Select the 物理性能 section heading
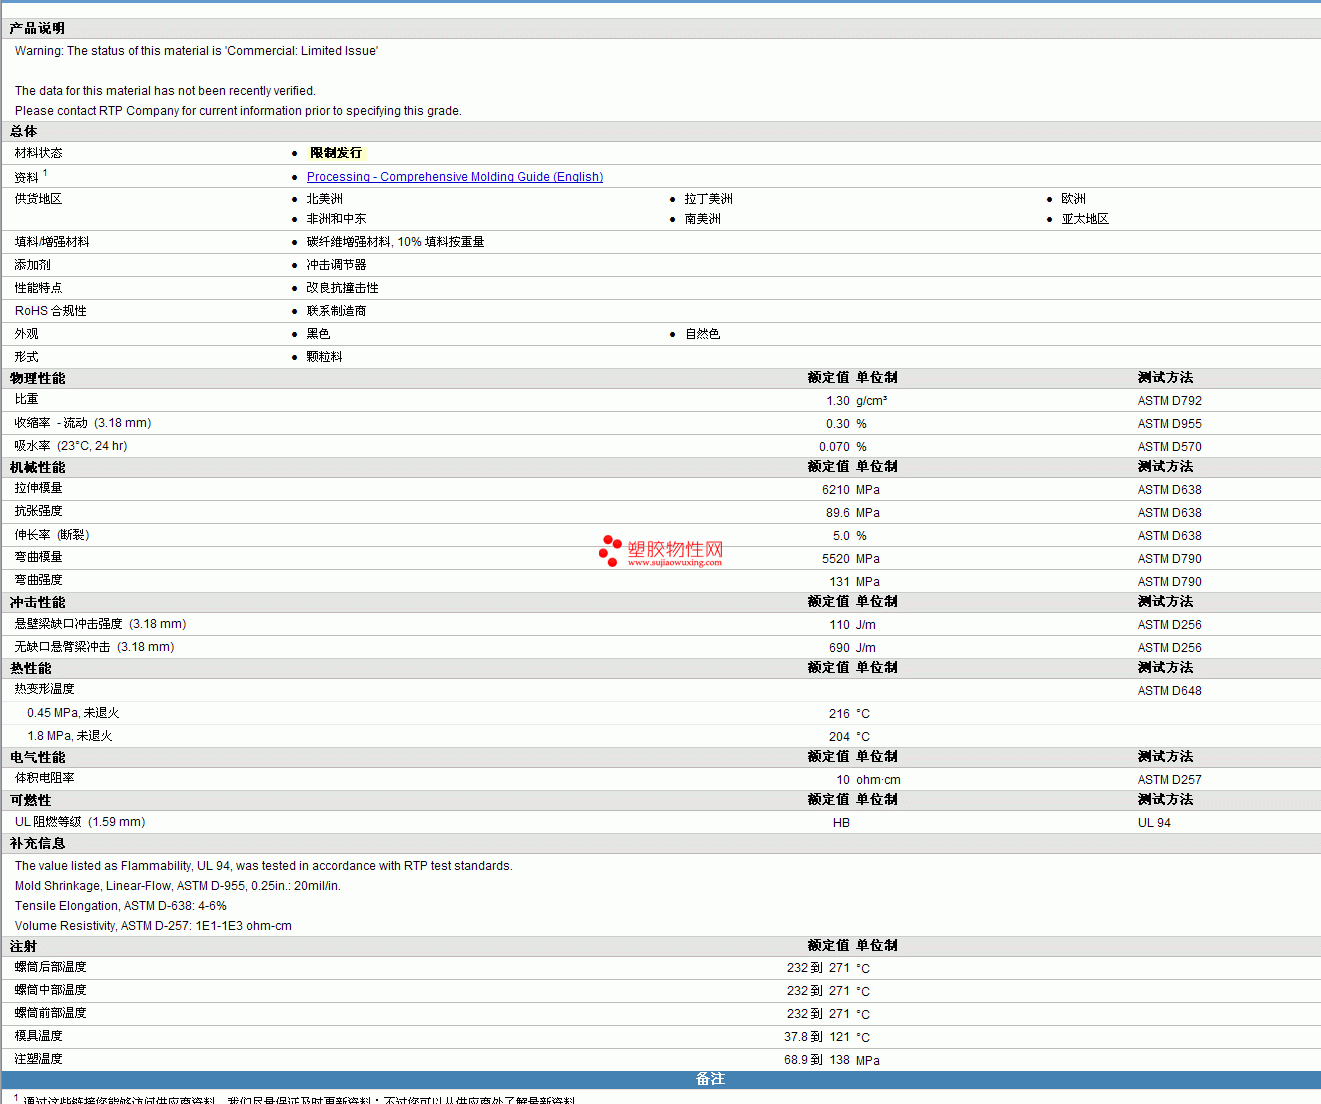Image resolution: width=1321 pixels, height=1104 pixels. (37, 378)
